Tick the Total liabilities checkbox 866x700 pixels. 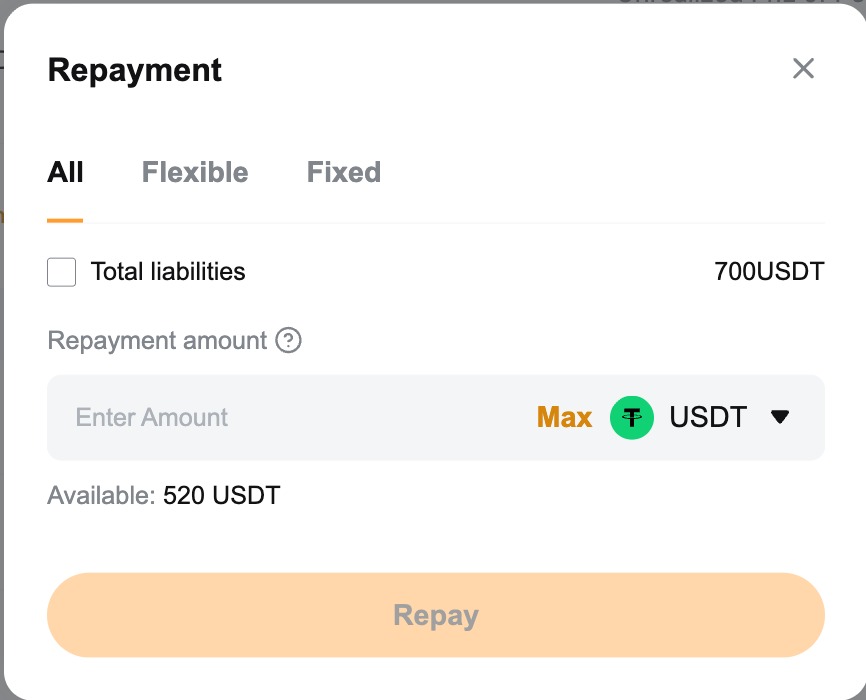62,272
